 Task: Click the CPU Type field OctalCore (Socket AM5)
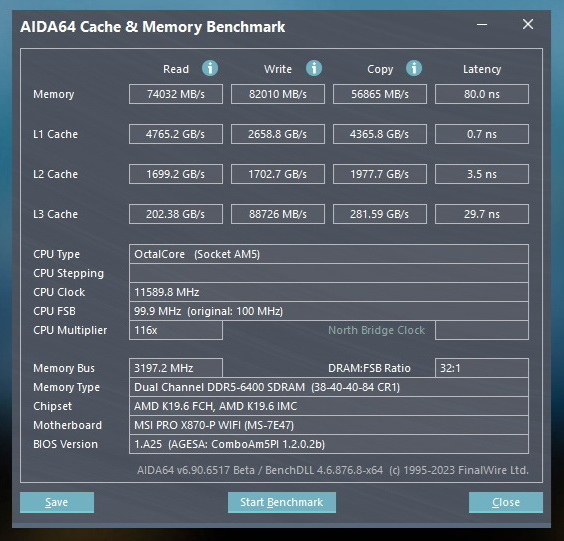(x=329, y=254)
